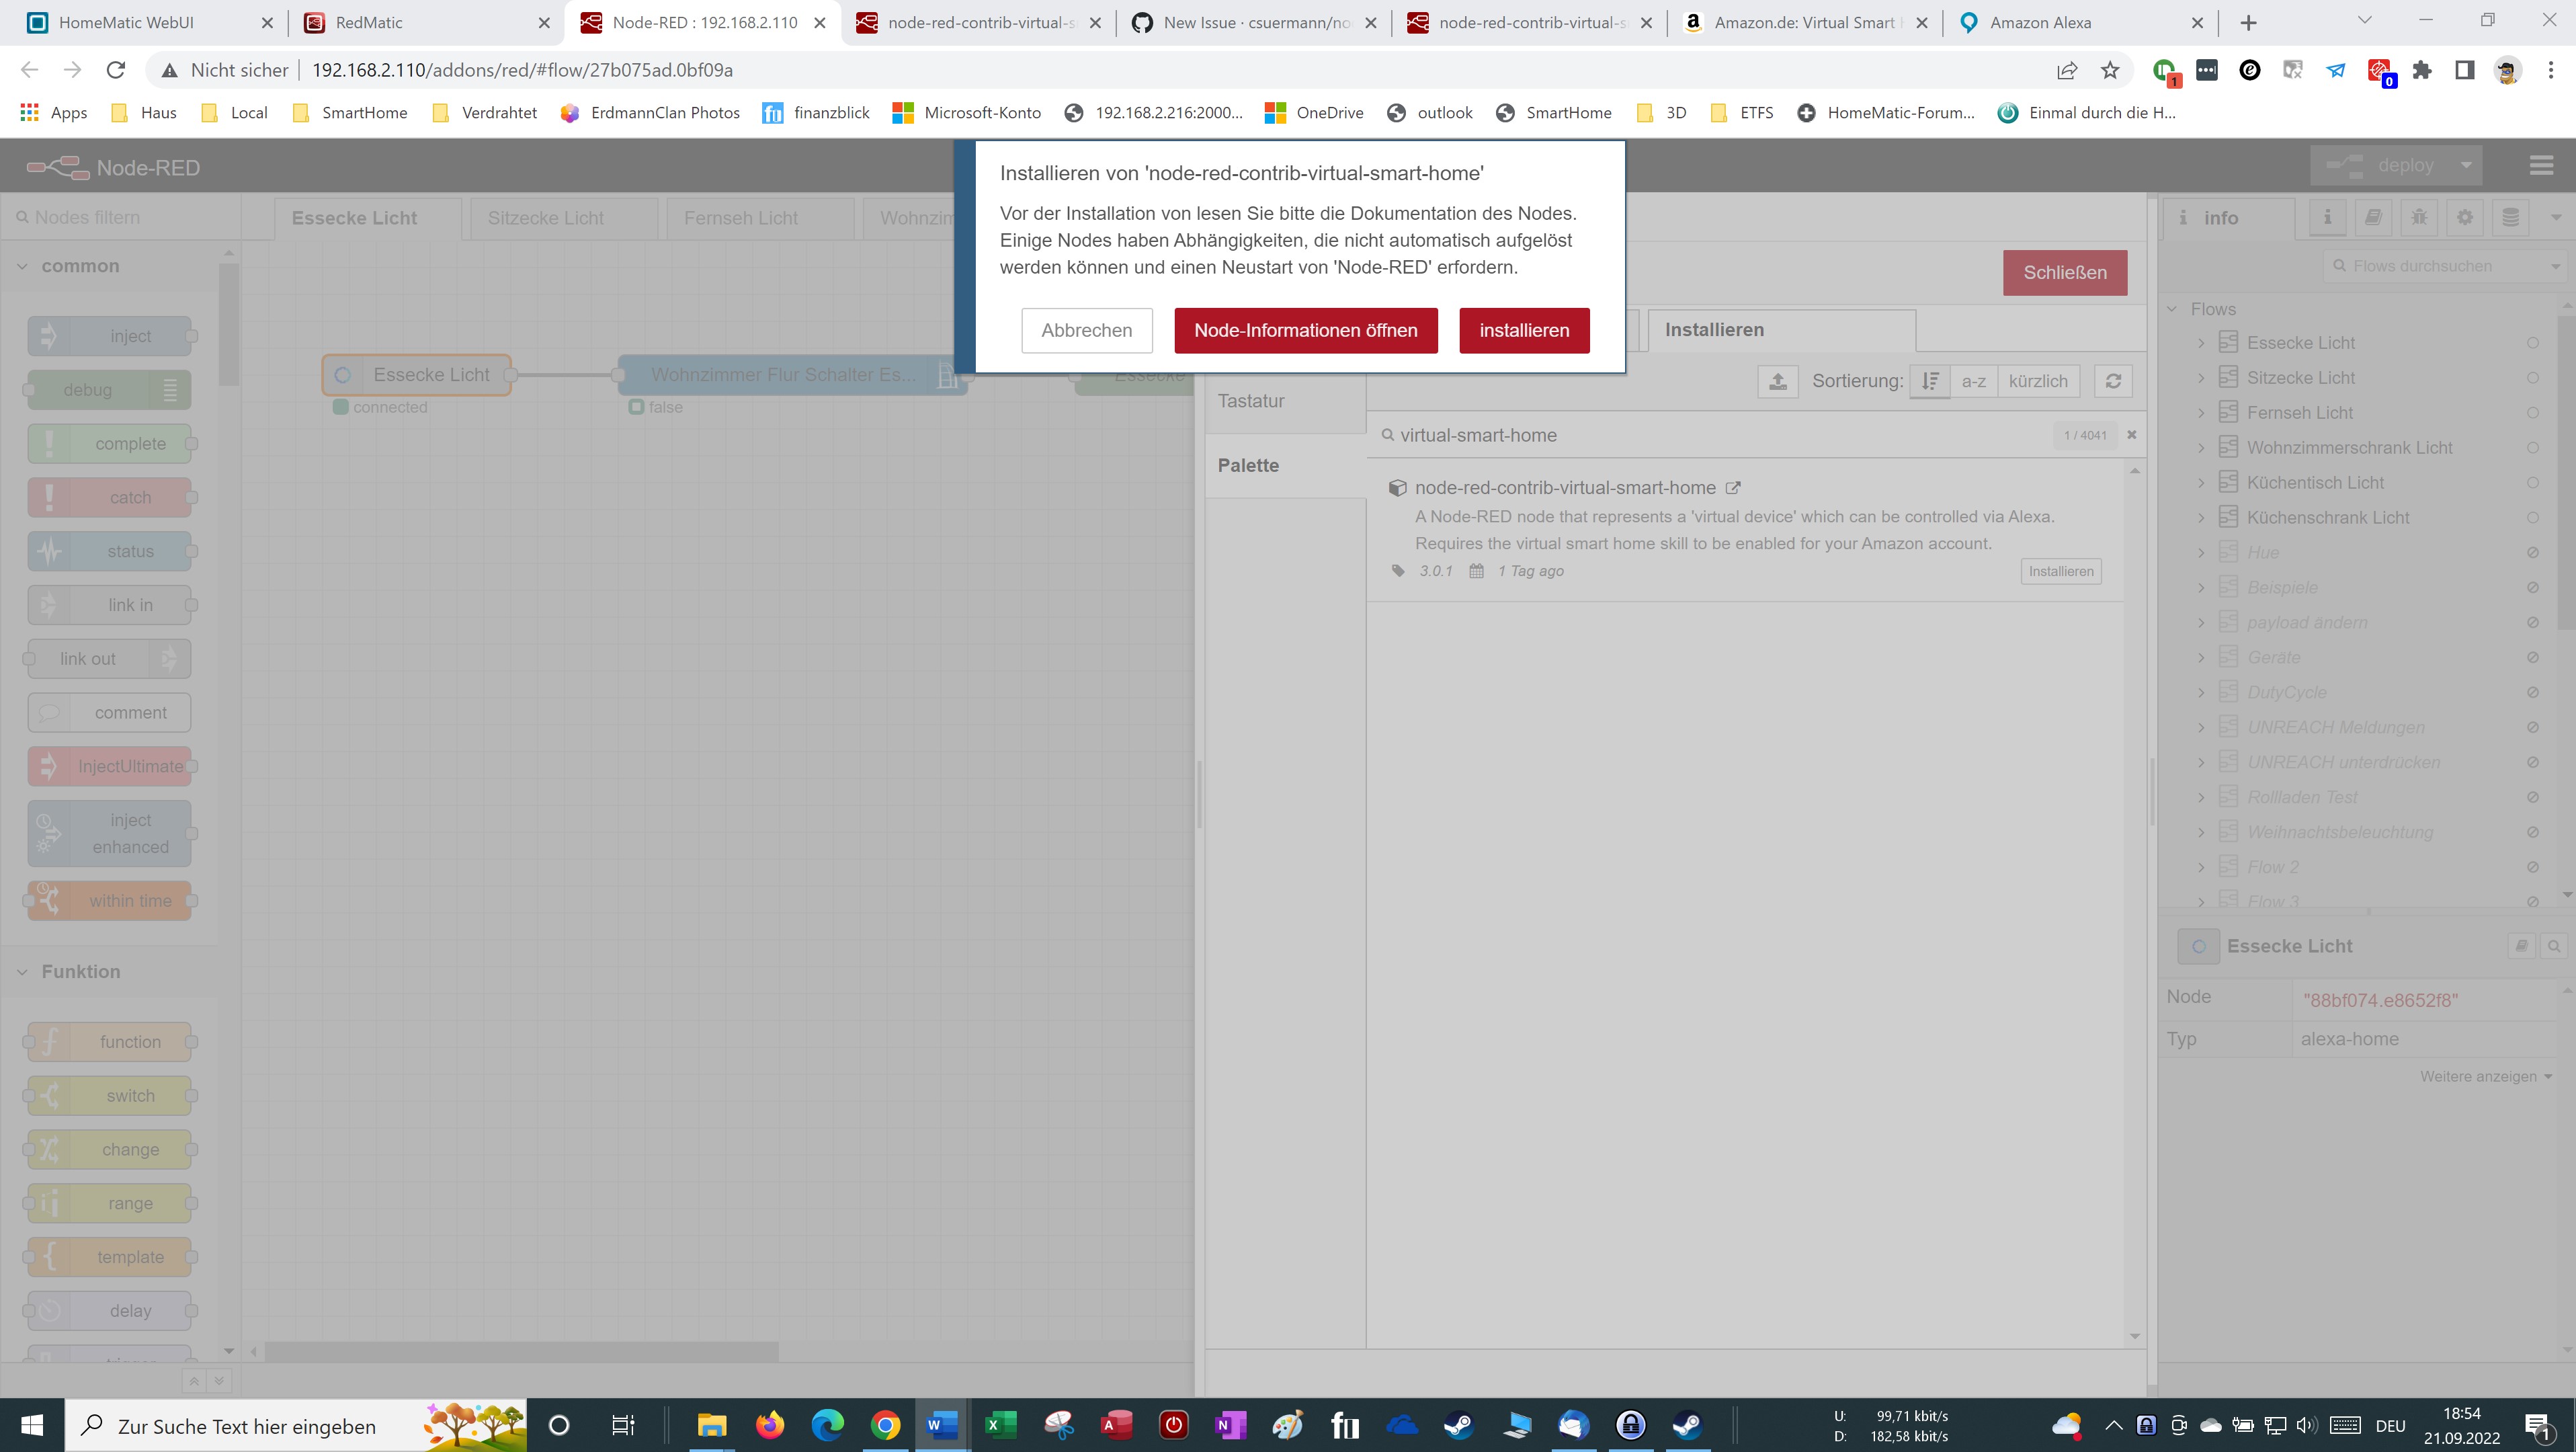2576x1452 pixels.
Task: Open the deploy dropdown arrow
Action: point(2464,165)
